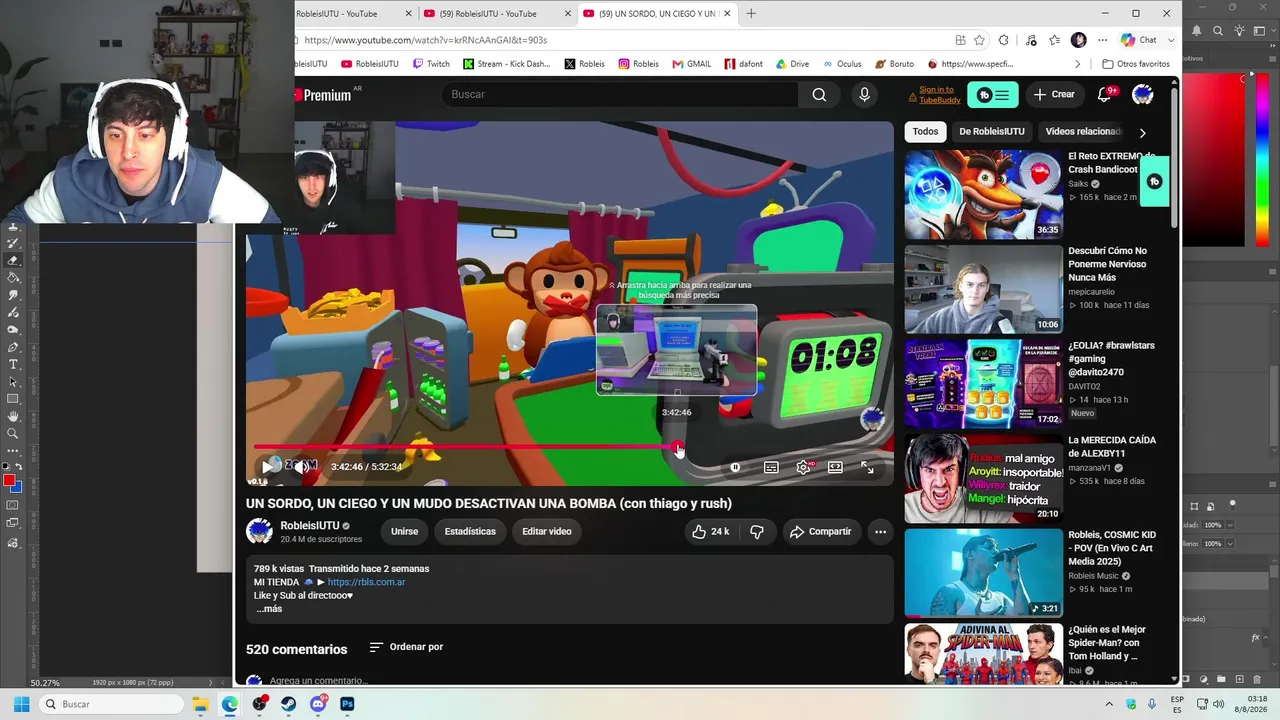Expand the description with ...más
This screenshot has width=1280, height=720.
tap(269, 609)
